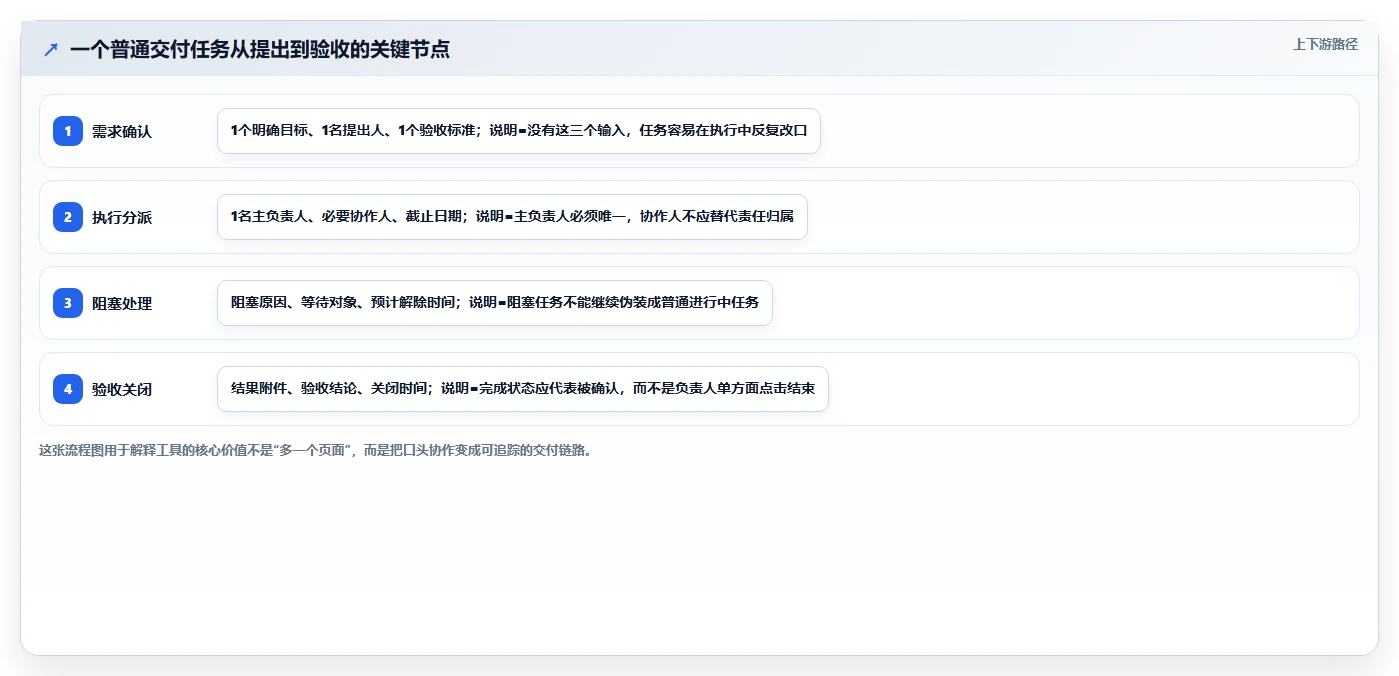Viewport: 1399px width, 676px height.
Task: Click the description box starting 结果附件
Action: click(523, 389)
